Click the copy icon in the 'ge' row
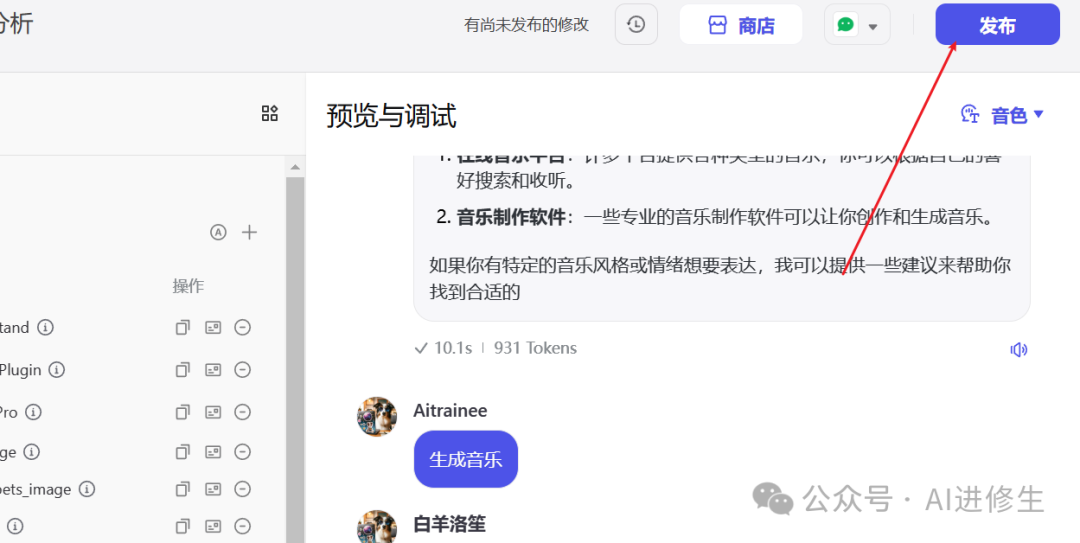Viewport: 1080px width, 543px height. (x=183, y=452)
